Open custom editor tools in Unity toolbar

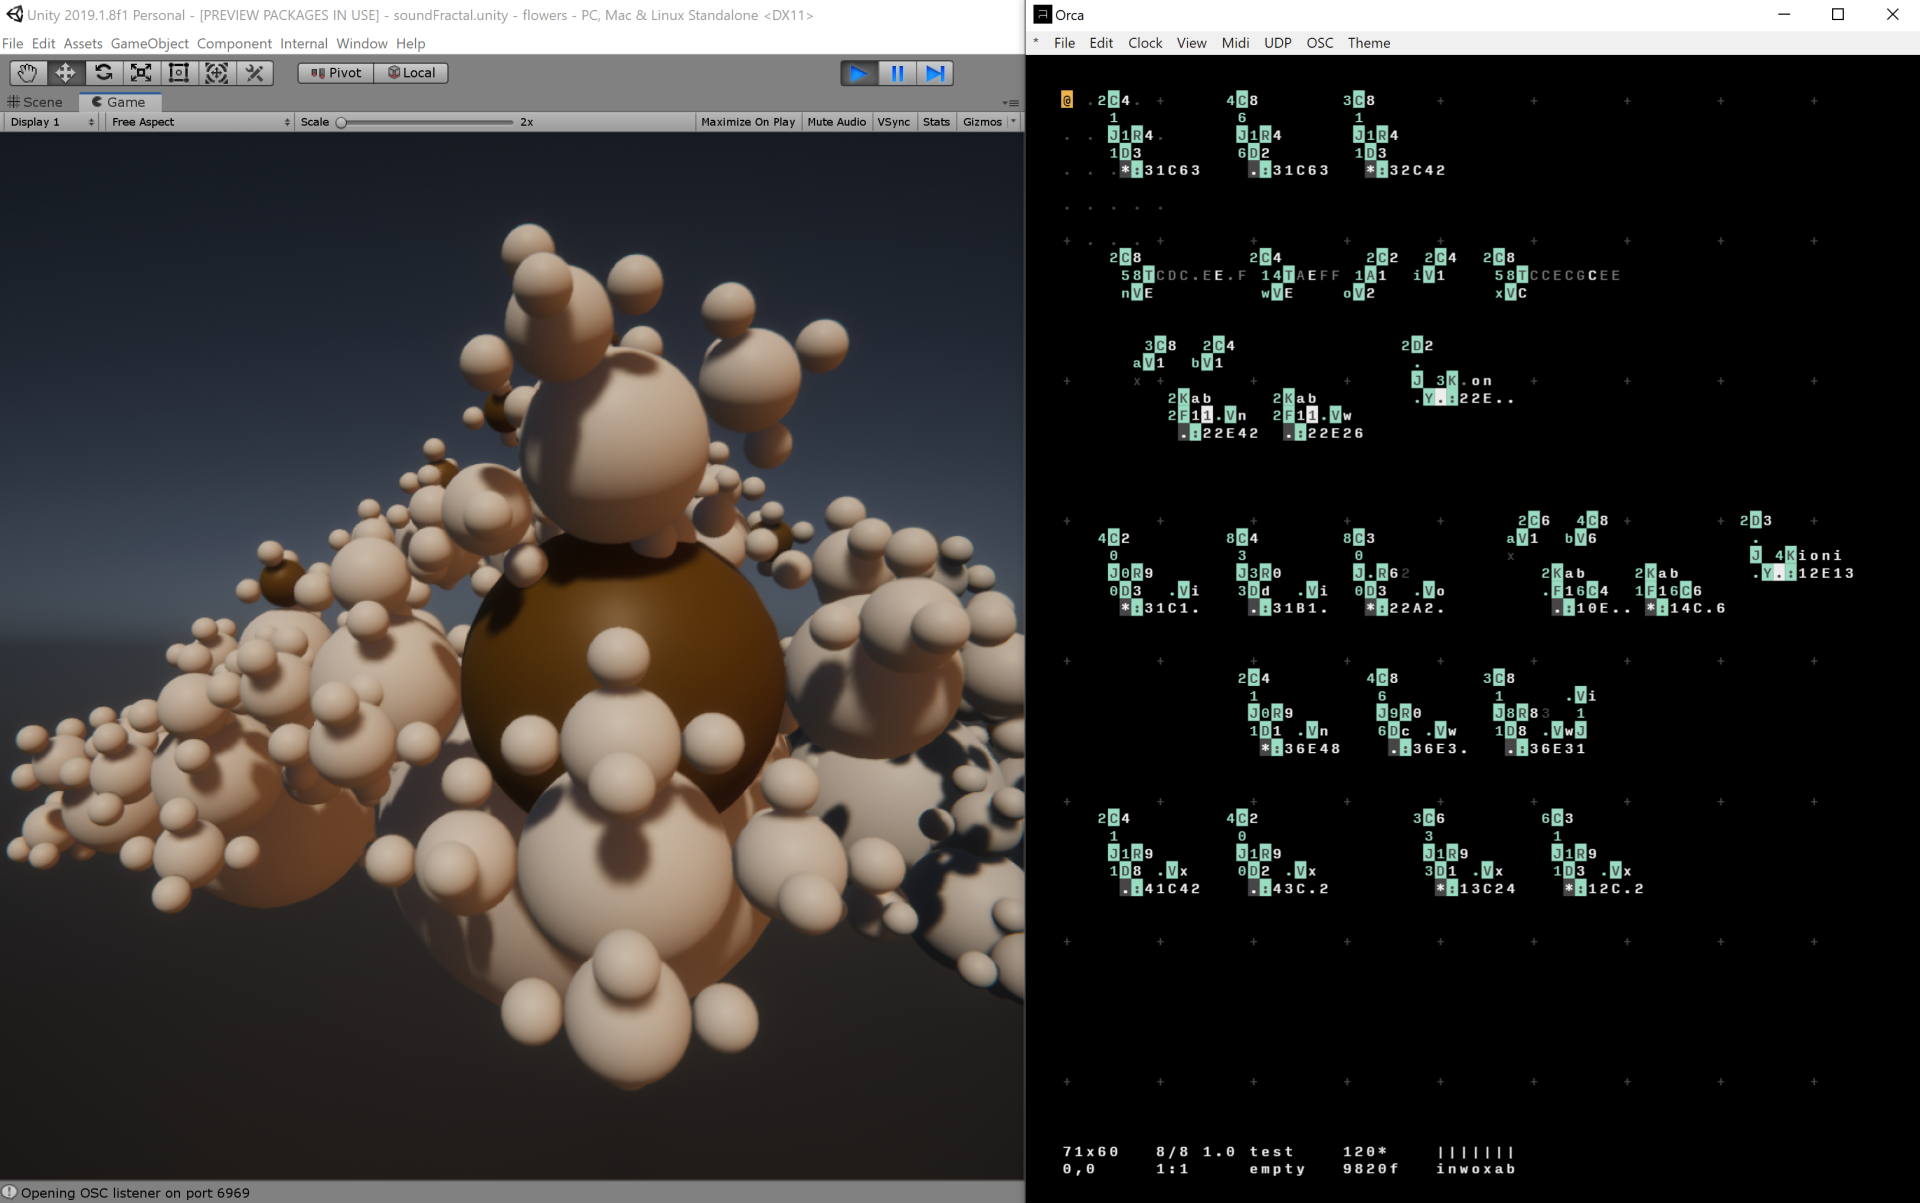(255, 73)
